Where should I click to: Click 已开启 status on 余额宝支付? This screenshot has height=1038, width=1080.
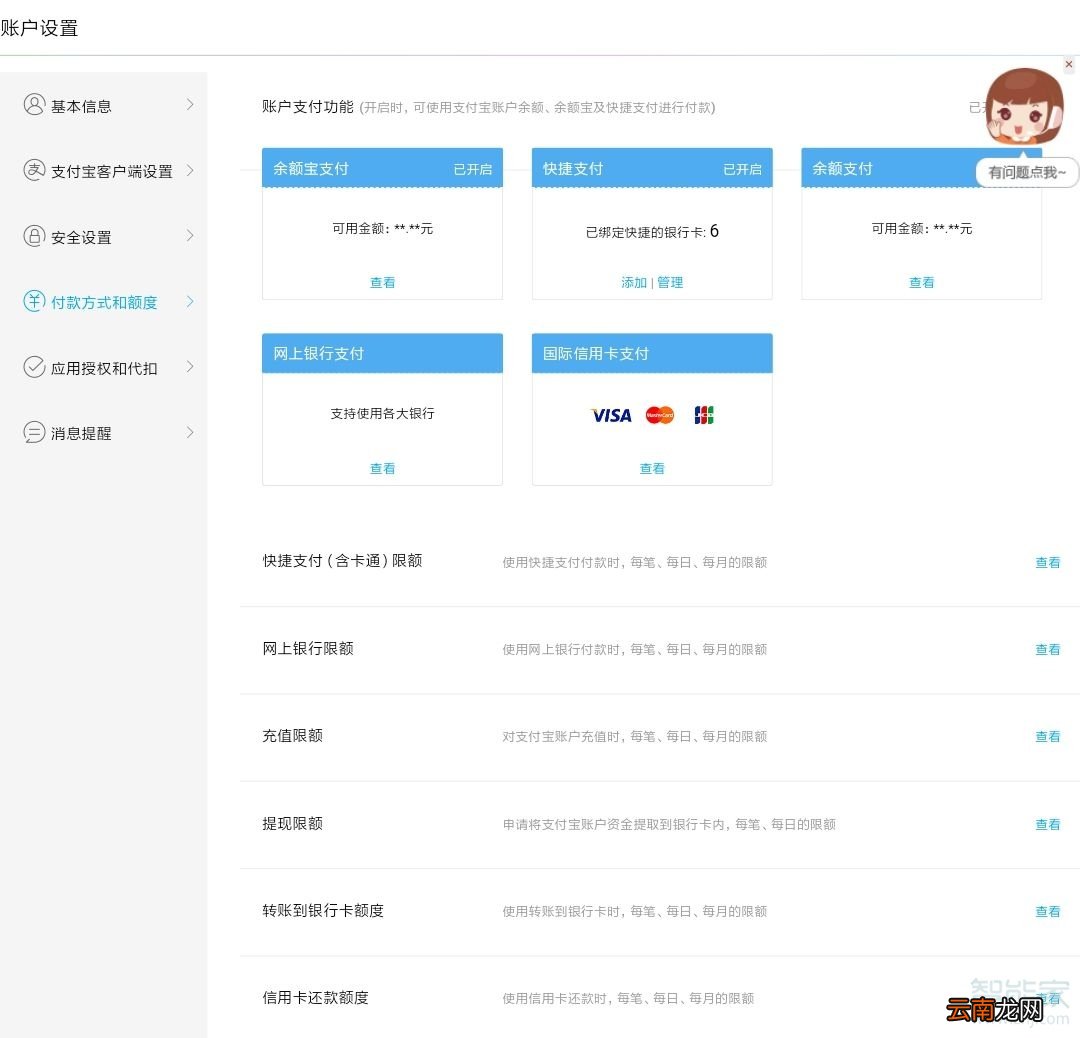click(x=472, y=169)
